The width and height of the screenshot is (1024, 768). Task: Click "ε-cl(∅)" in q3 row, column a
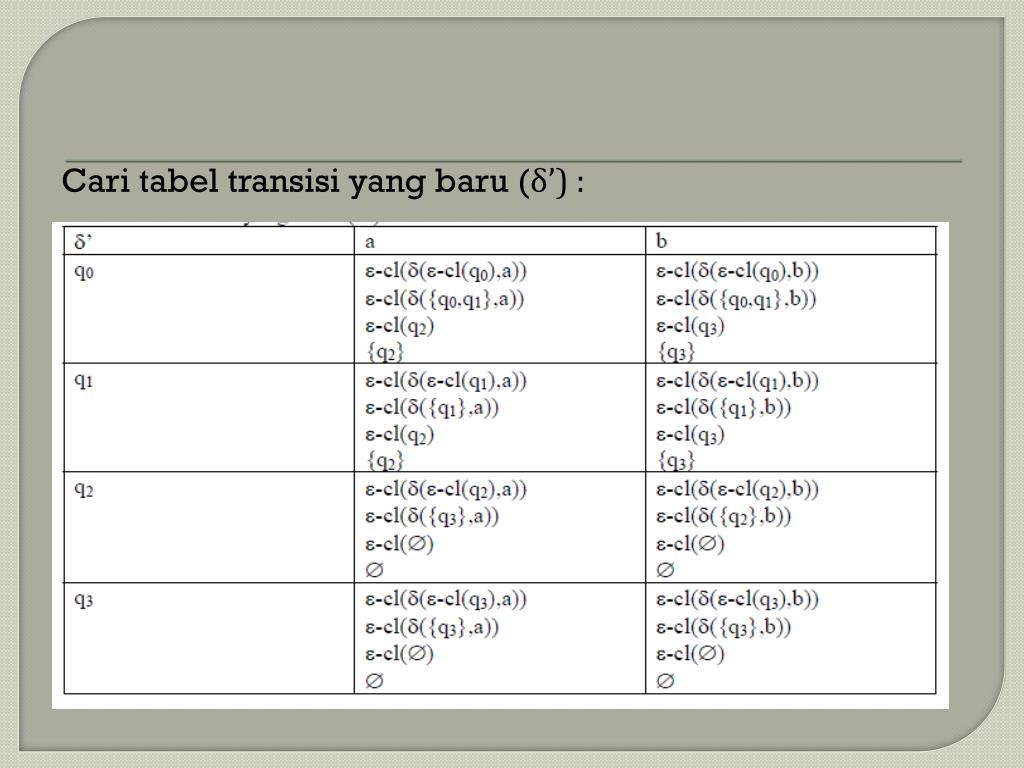click(400, 654)
